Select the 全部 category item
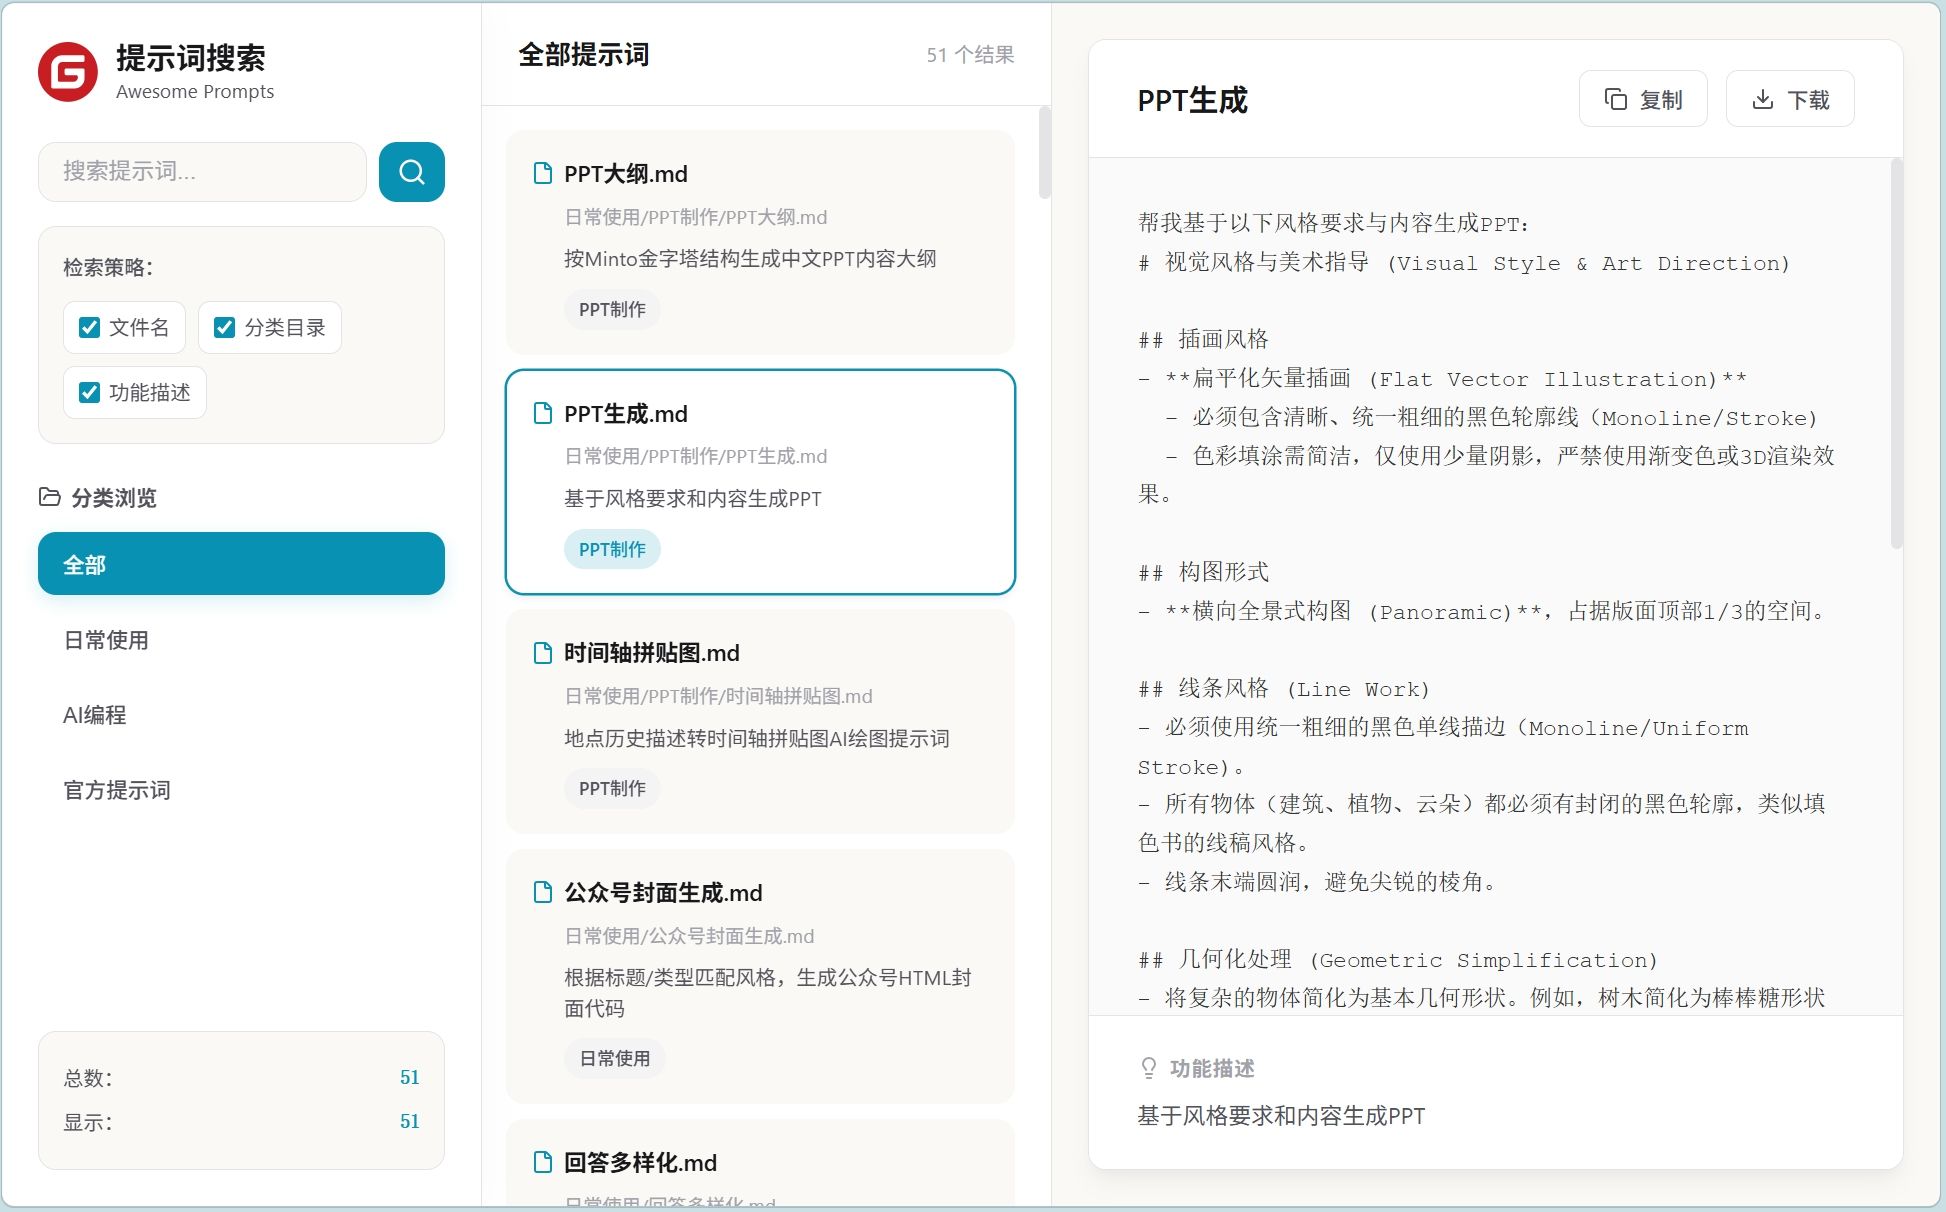The image size is (1946, 1212). pos(241,564)
